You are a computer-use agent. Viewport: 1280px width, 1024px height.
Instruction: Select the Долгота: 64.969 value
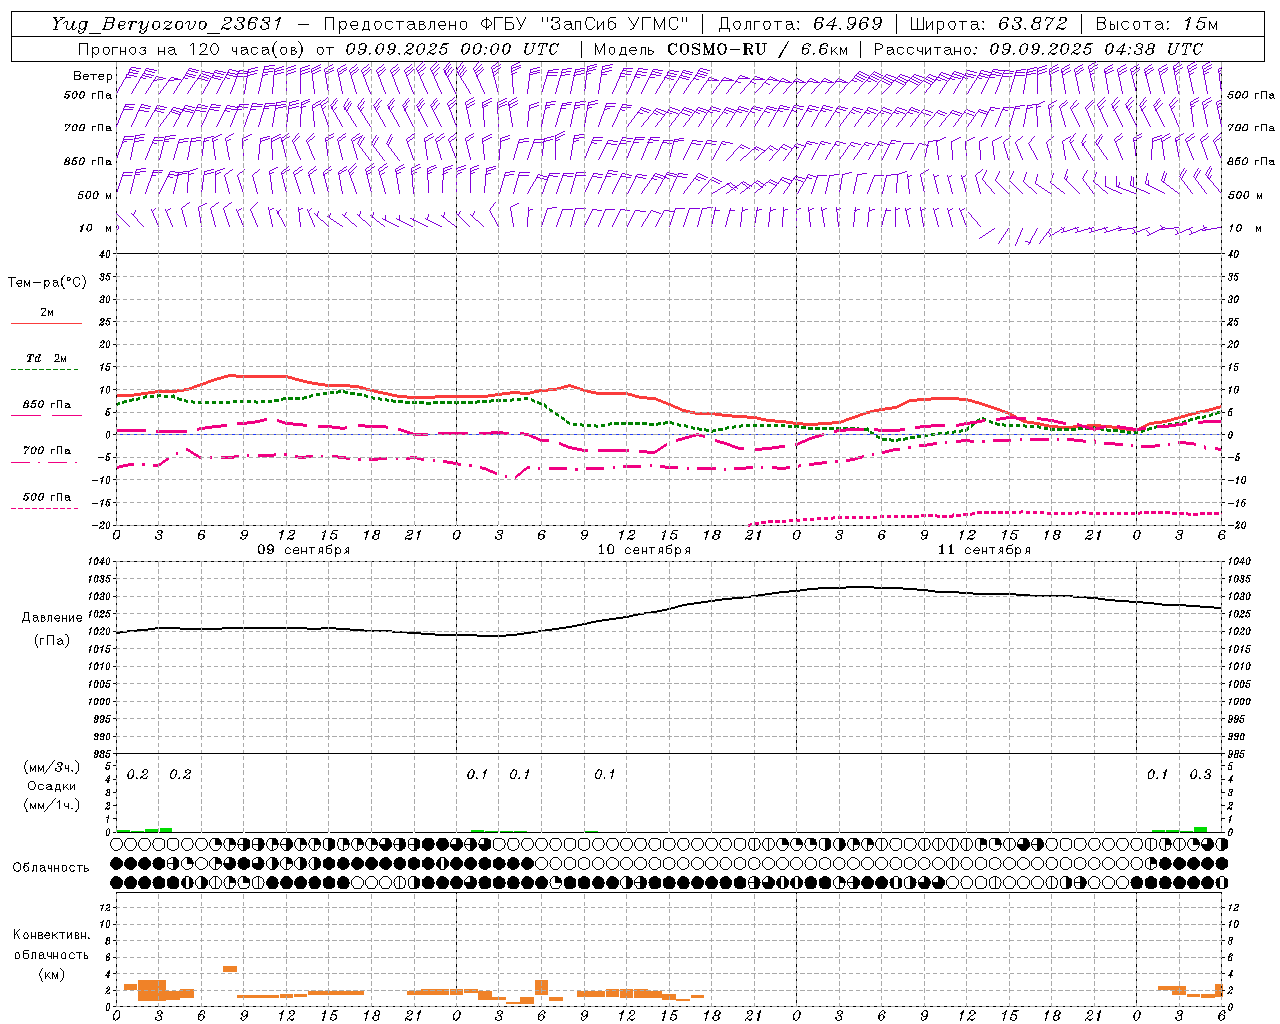(x=800, y=24)
